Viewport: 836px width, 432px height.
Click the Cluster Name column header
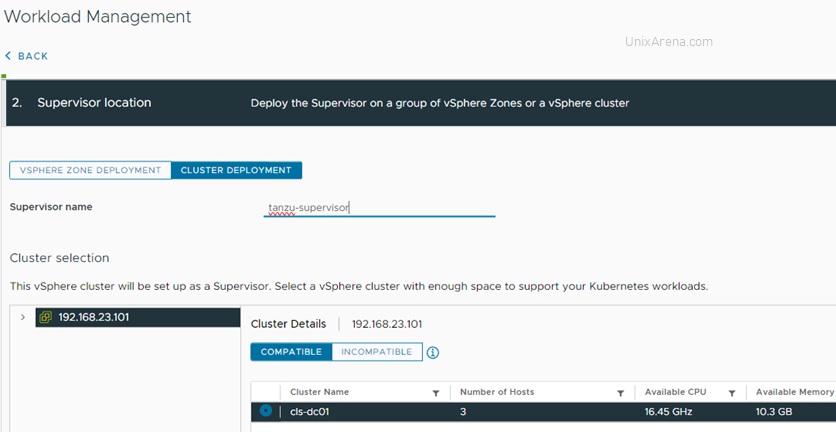(x=319, y=393)
